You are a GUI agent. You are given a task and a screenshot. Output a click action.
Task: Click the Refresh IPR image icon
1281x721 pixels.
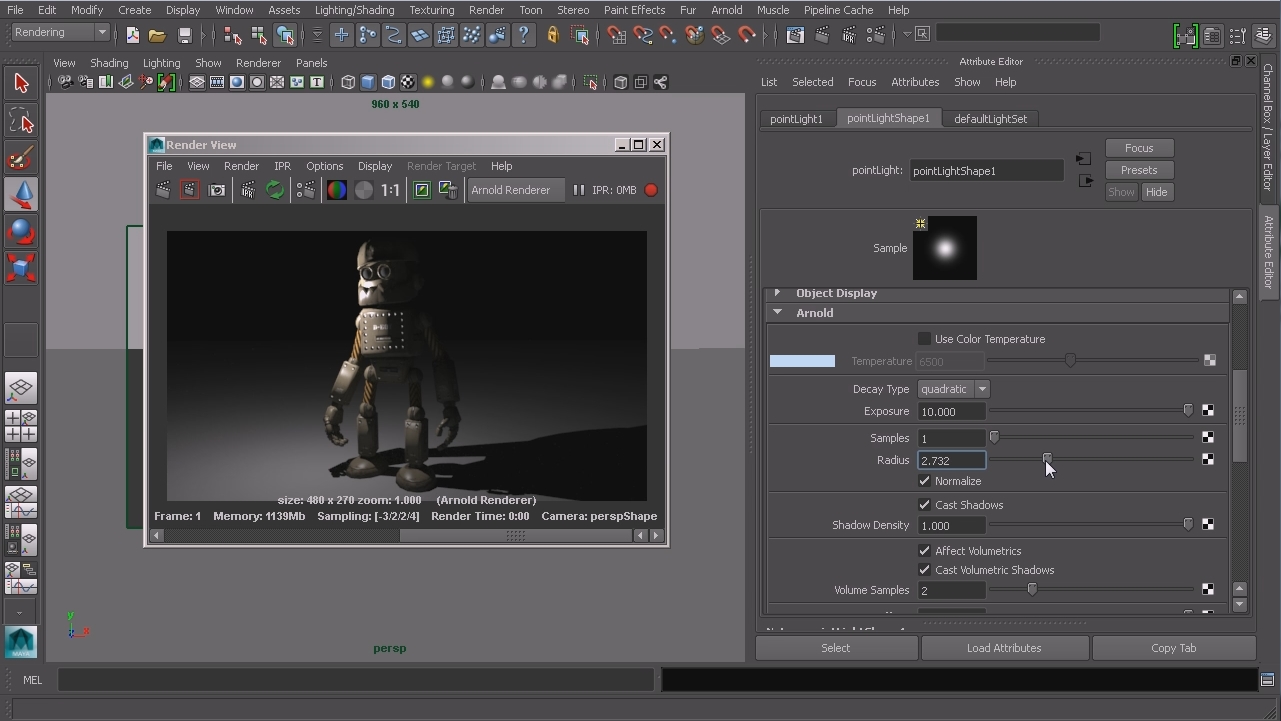coord(275,190)
